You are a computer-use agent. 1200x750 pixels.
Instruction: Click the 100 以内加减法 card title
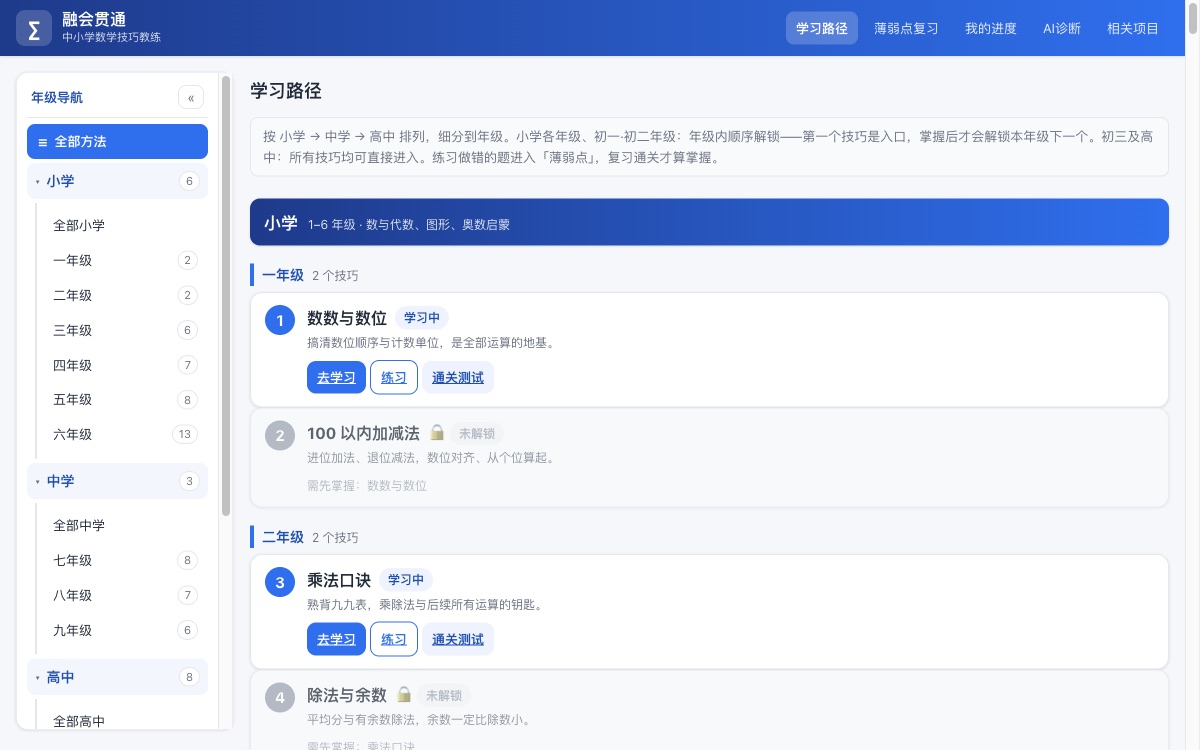pos(363,433)
